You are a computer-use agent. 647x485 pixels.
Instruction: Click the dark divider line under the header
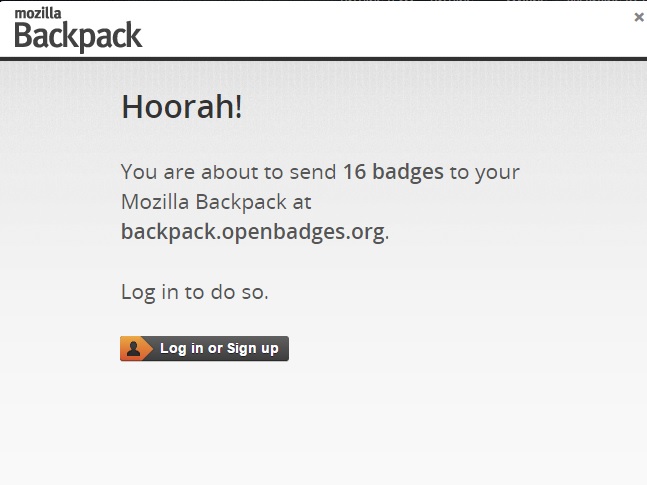click(x=324, y=59)
